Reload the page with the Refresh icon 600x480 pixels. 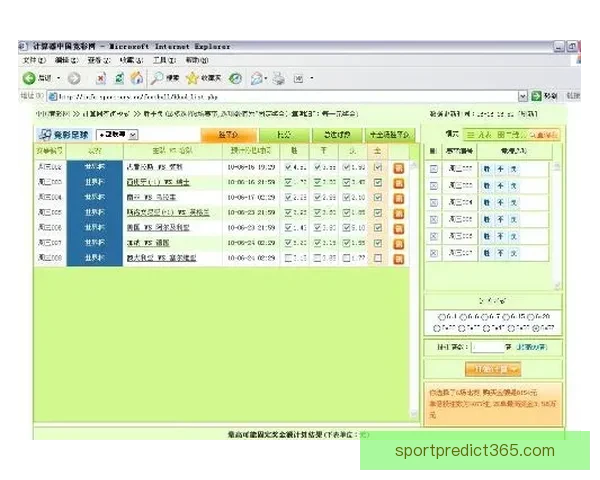119,78
